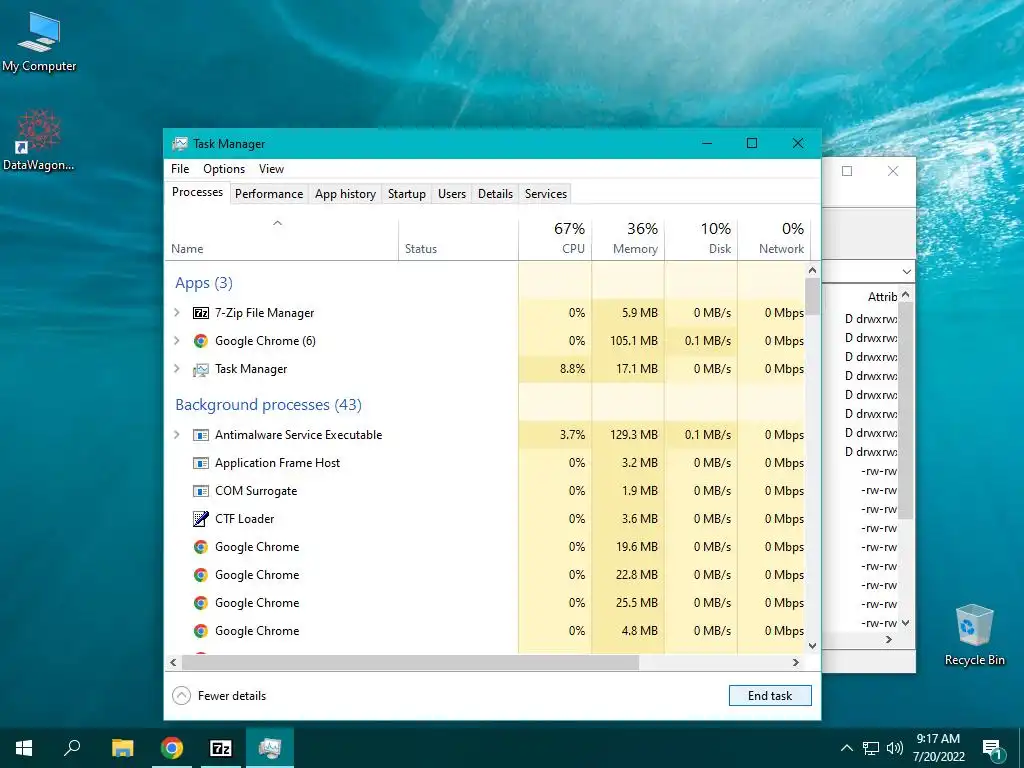The image size is (1024, 768).
Task: Click Chrome icon in the 22.8 MB row
Action: pyautogui.click(x=200, y=575)
